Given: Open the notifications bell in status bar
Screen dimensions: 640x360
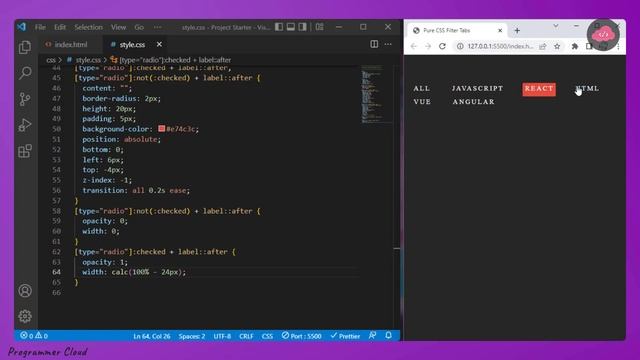Looking at the screenshot, I should coord(388,336).
